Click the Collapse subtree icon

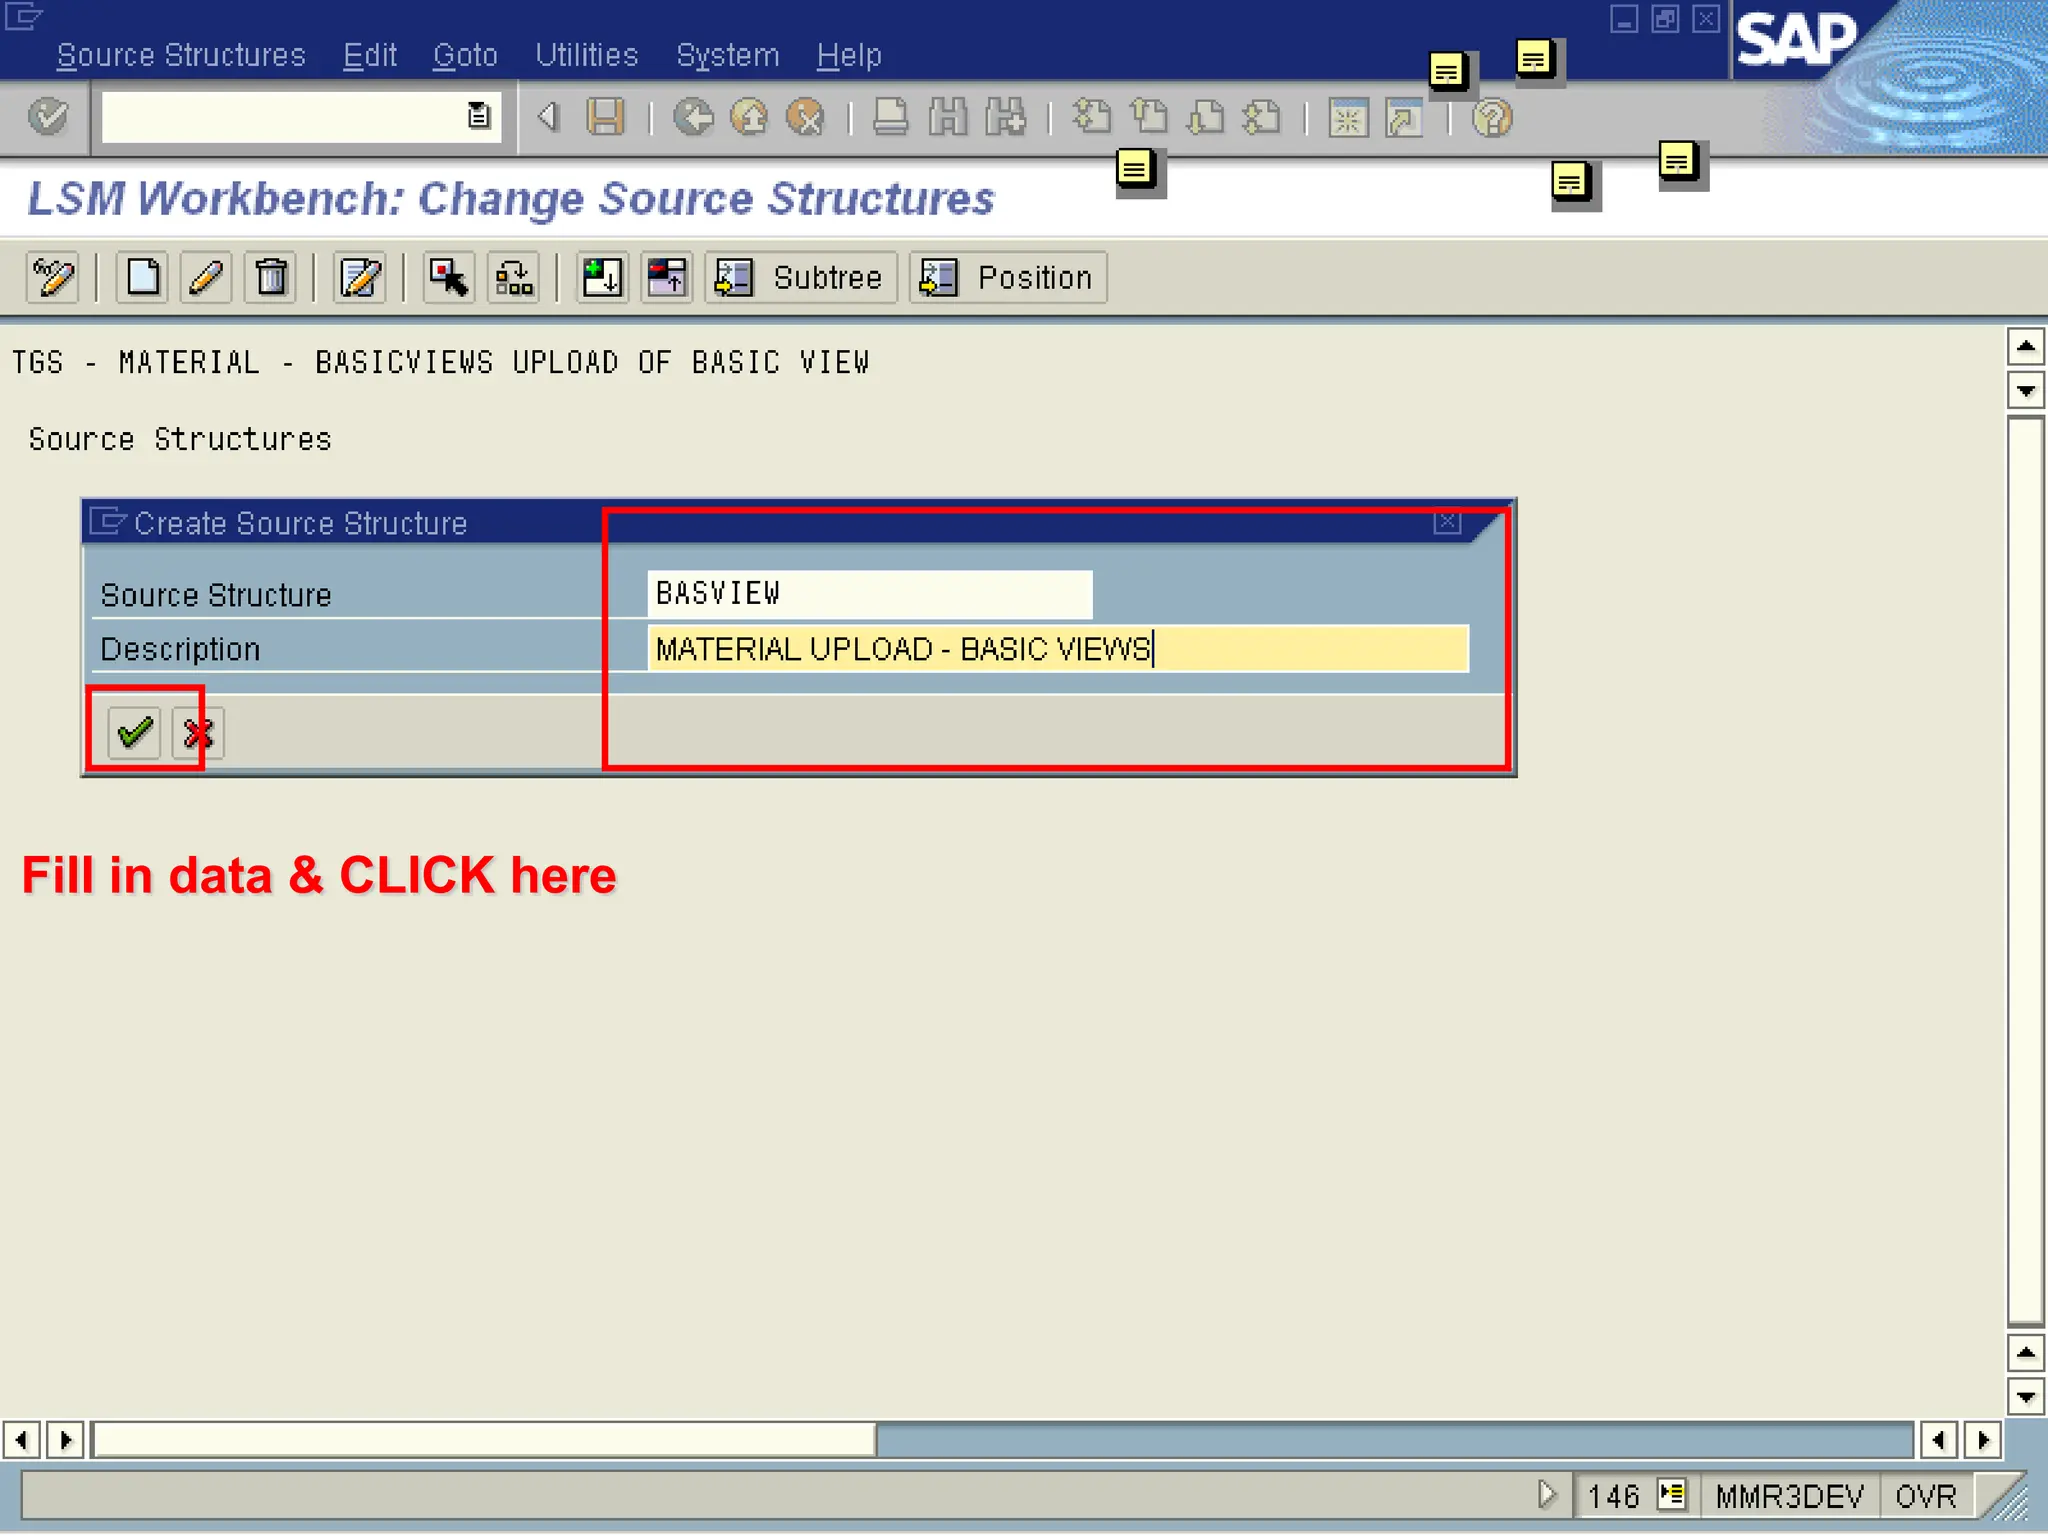666,277
